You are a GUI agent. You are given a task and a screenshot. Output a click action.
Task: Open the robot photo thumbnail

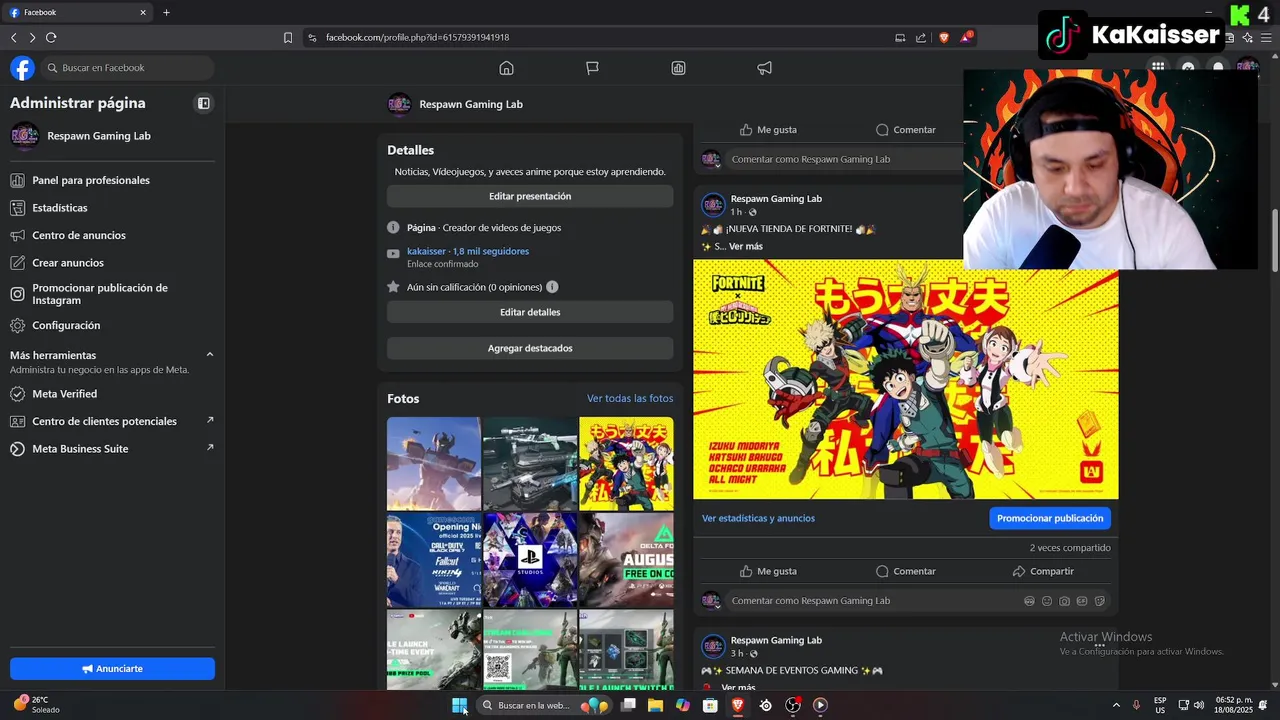pyautogui.click(x=434, y=464)
